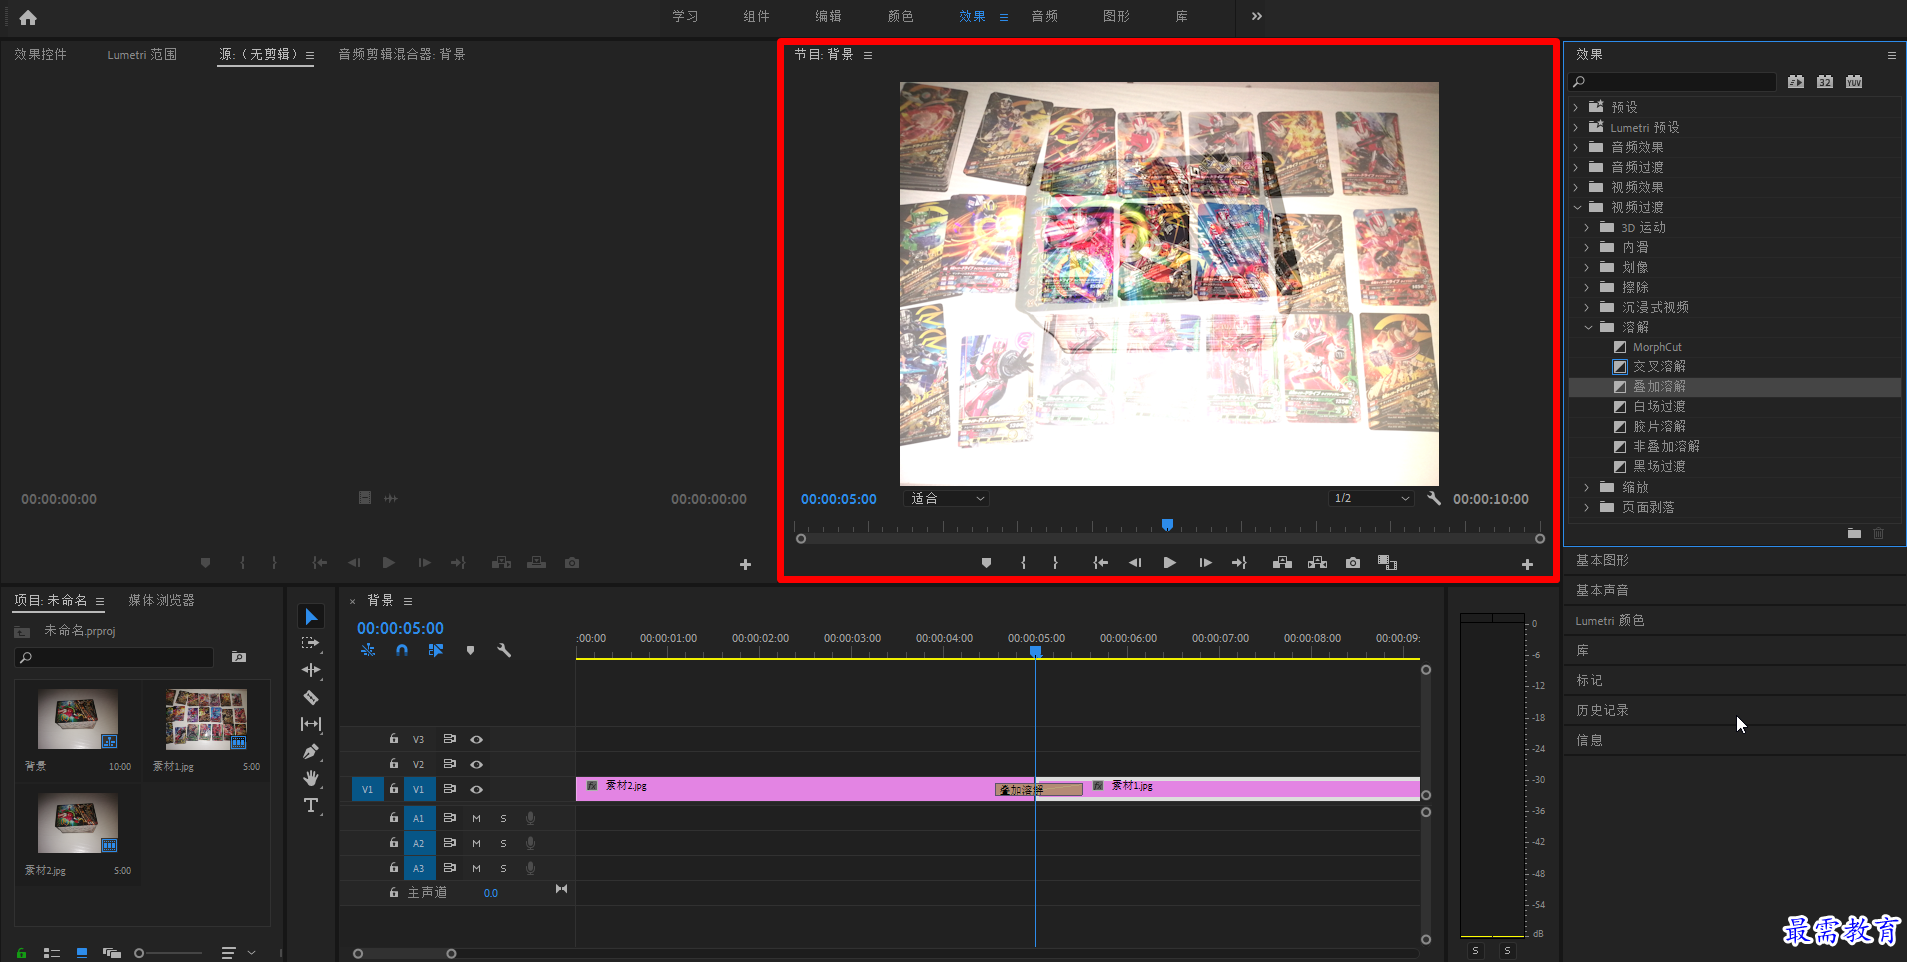1907x962 pixels.
Task: Click the Home icon
Action: tap(28, 17)
